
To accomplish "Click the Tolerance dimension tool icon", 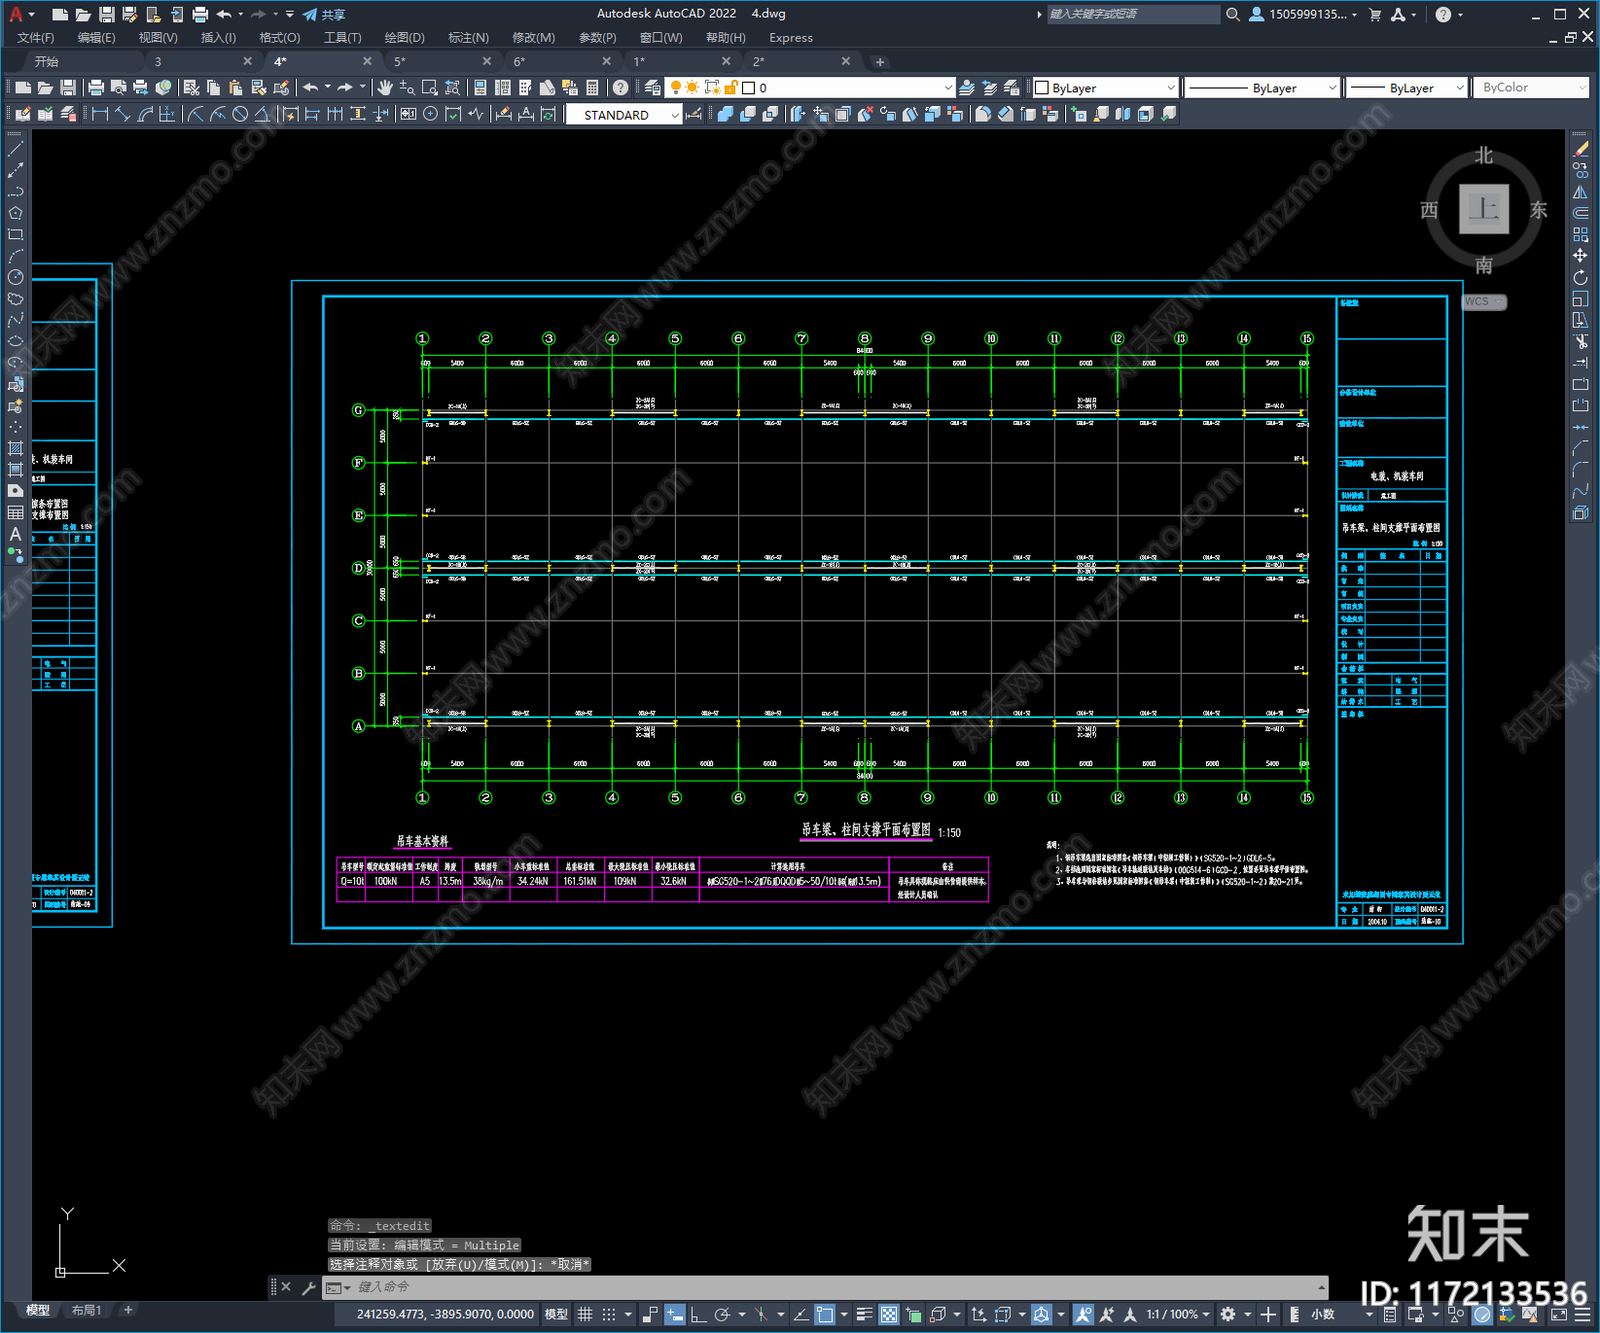I will (408, 114).
